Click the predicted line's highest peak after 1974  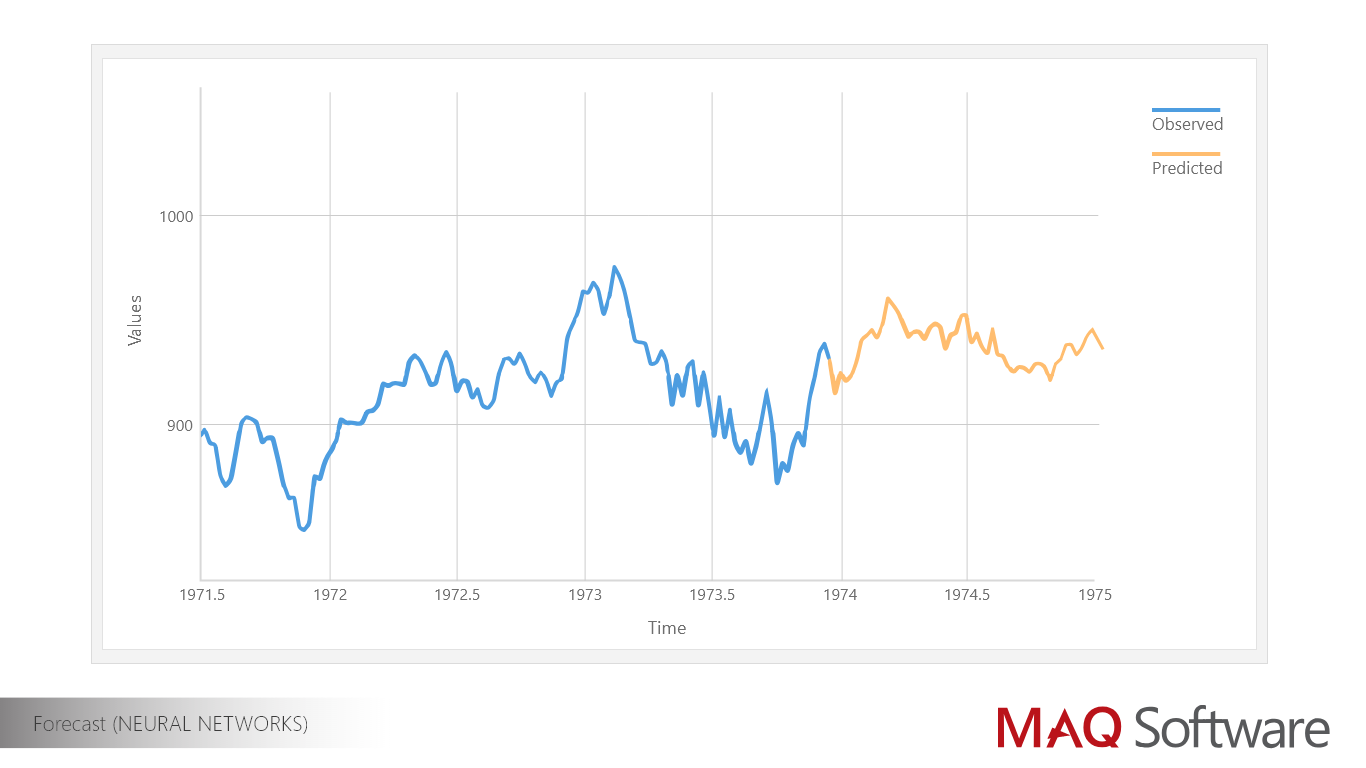coord(887,298)
